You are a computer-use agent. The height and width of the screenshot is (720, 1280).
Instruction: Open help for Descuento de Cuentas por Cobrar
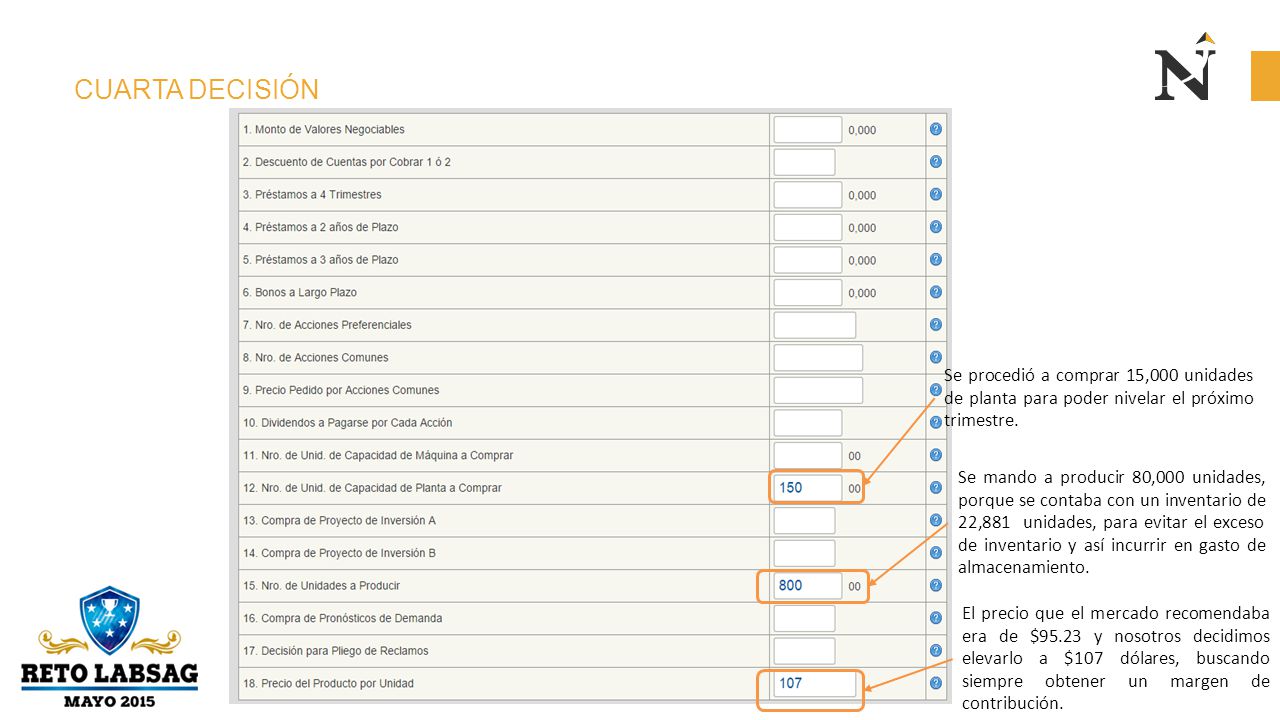936,161
